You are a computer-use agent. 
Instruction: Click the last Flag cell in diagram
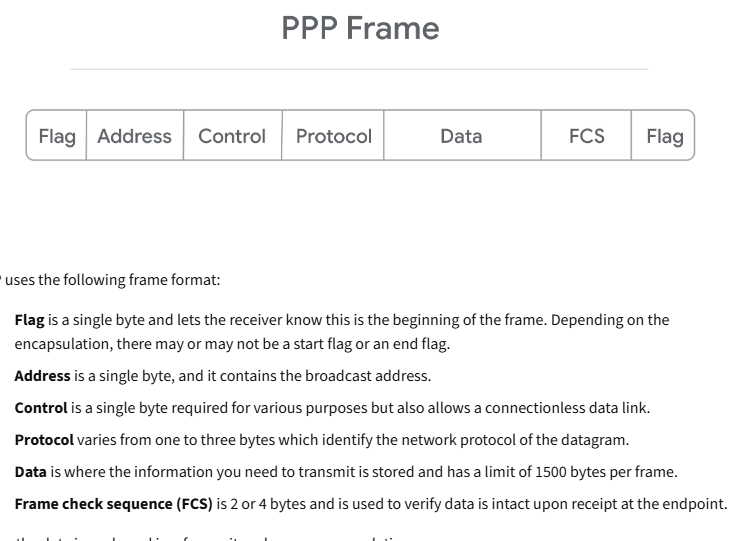coord(663,136)
